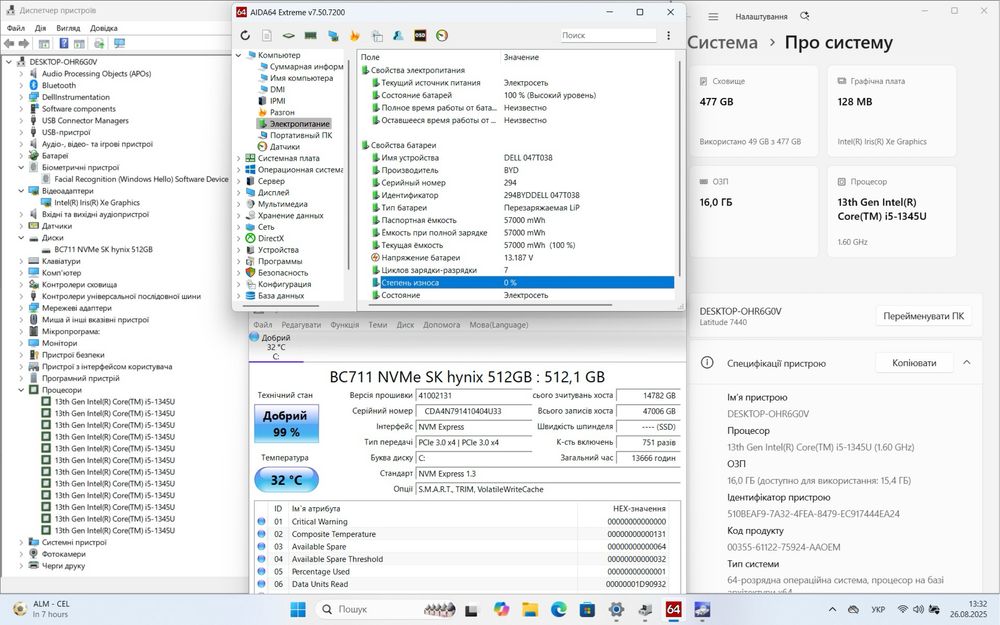Click the Сховище 477 GB card in Settings

(x=754, y=111)
